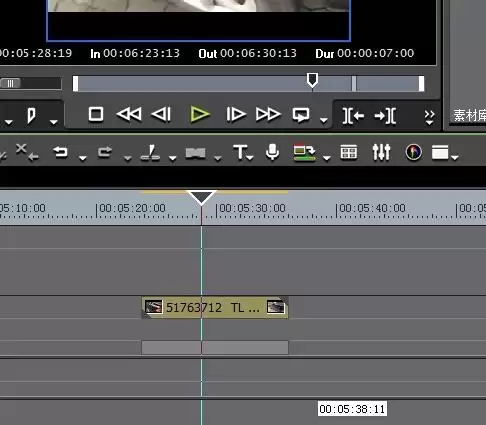Open the dropdown beside the loop button
This screenshot has width=486, height=425.
[323, 120]
